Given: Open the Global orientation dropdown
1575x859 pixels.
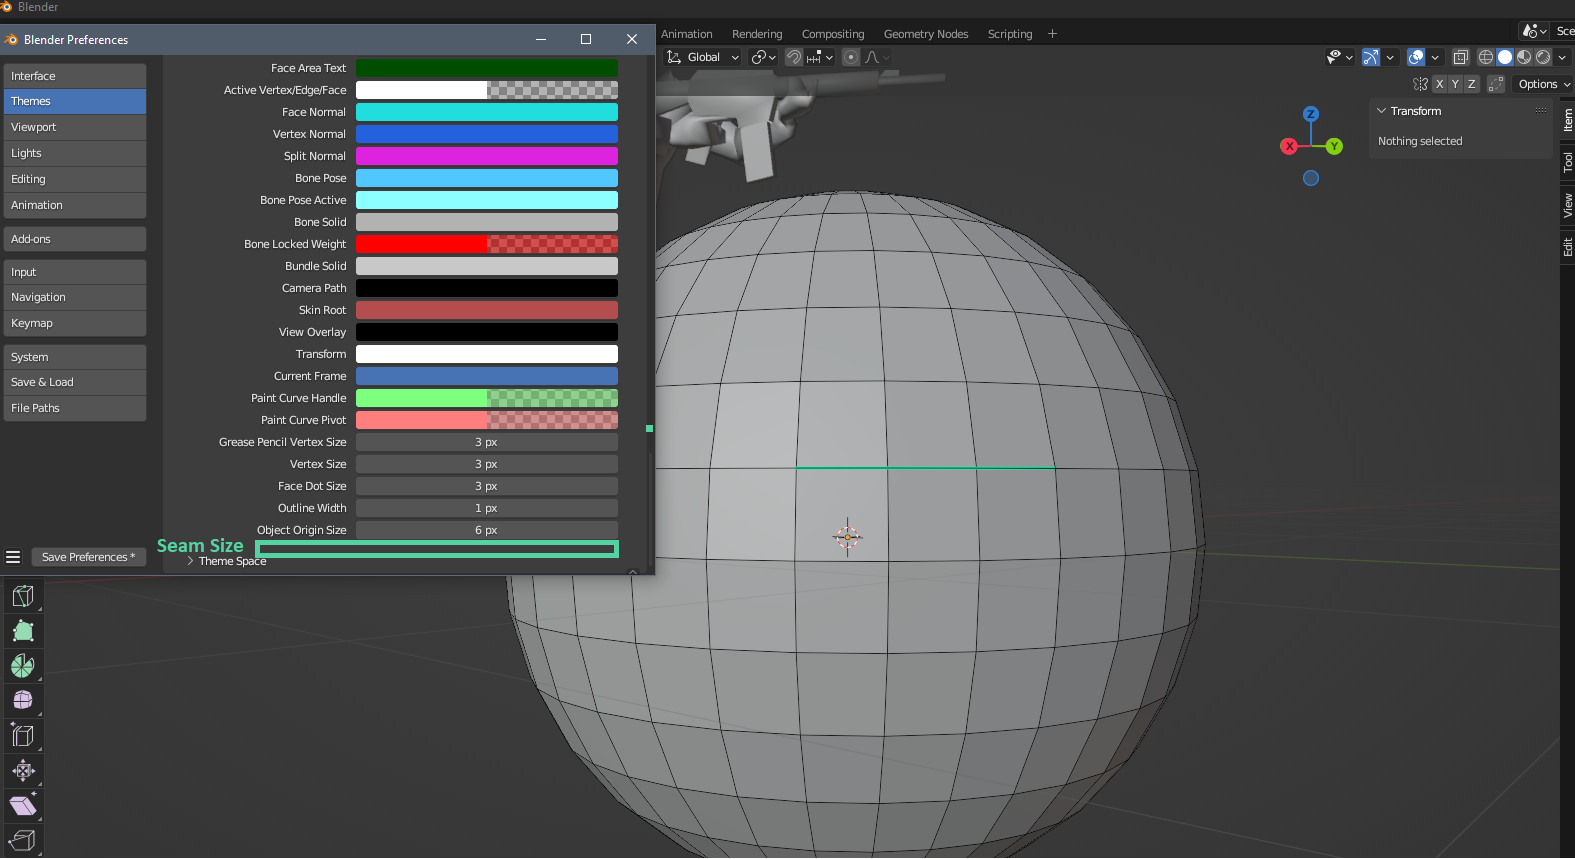Looking at the screenshot, I should 704,57.
